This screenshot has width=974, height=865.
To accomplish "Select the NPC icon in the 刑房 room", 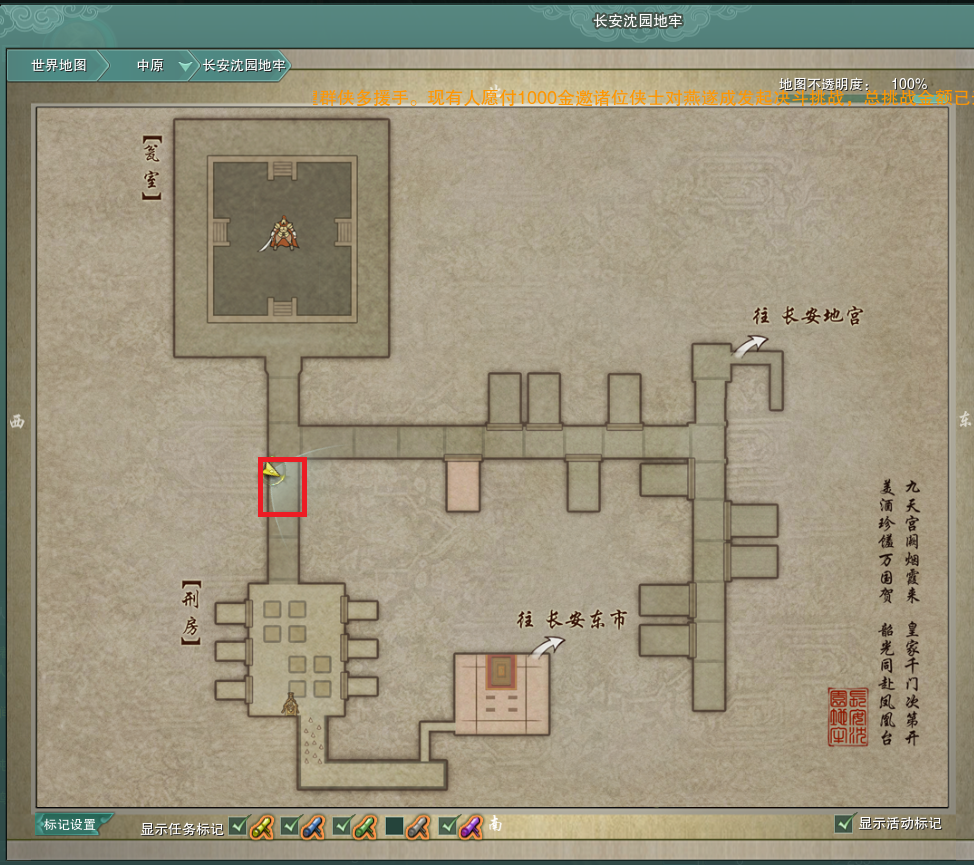I will click(x=291, y=704).
